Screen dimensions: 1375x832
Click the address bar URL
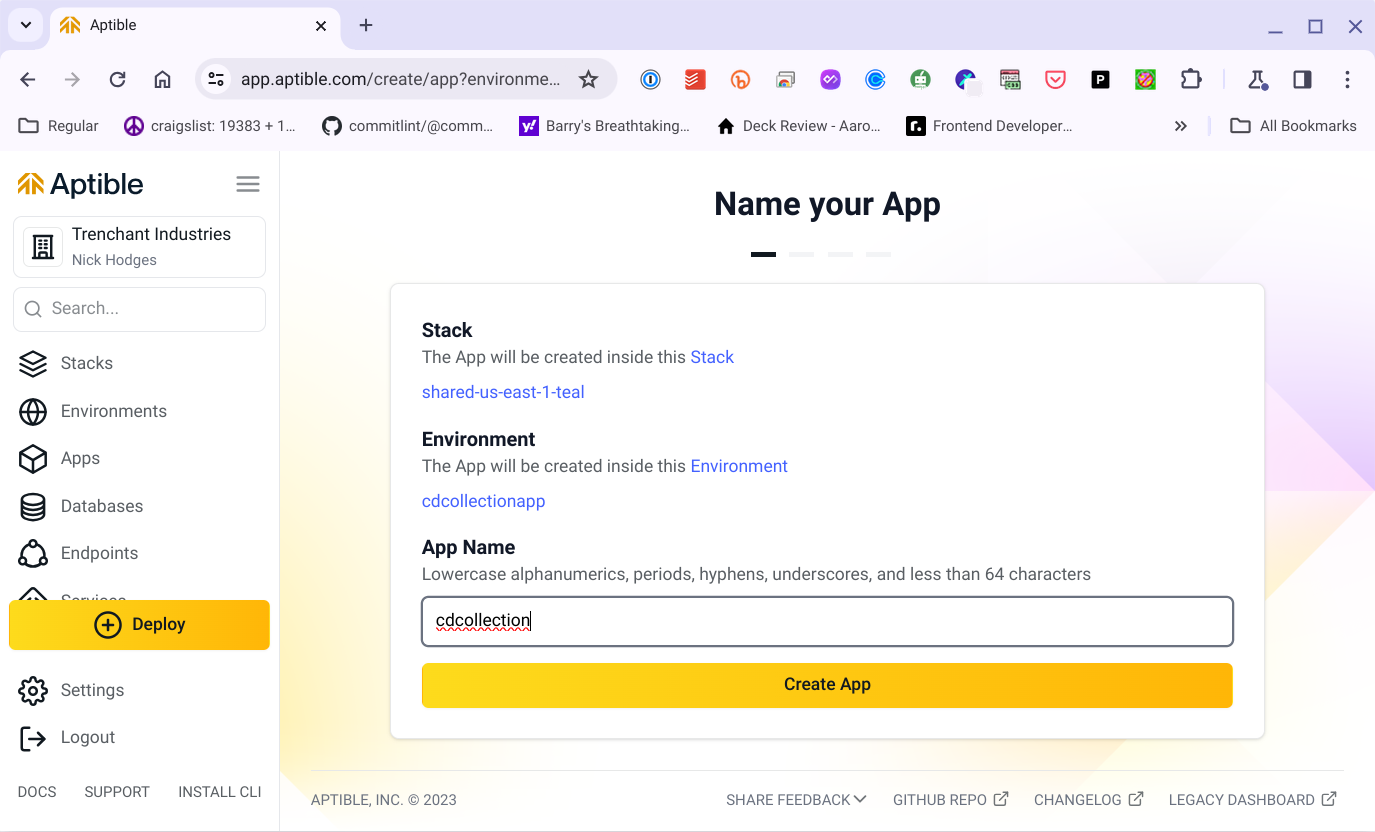(401, 80)
